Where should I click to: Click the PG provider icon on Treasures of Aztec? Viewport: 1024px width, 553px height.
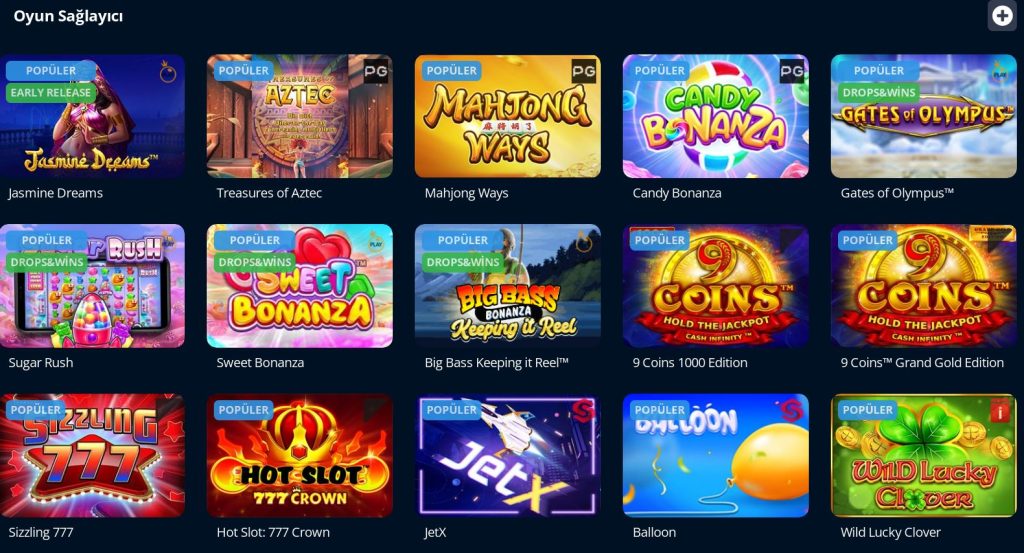coord(376,71)
